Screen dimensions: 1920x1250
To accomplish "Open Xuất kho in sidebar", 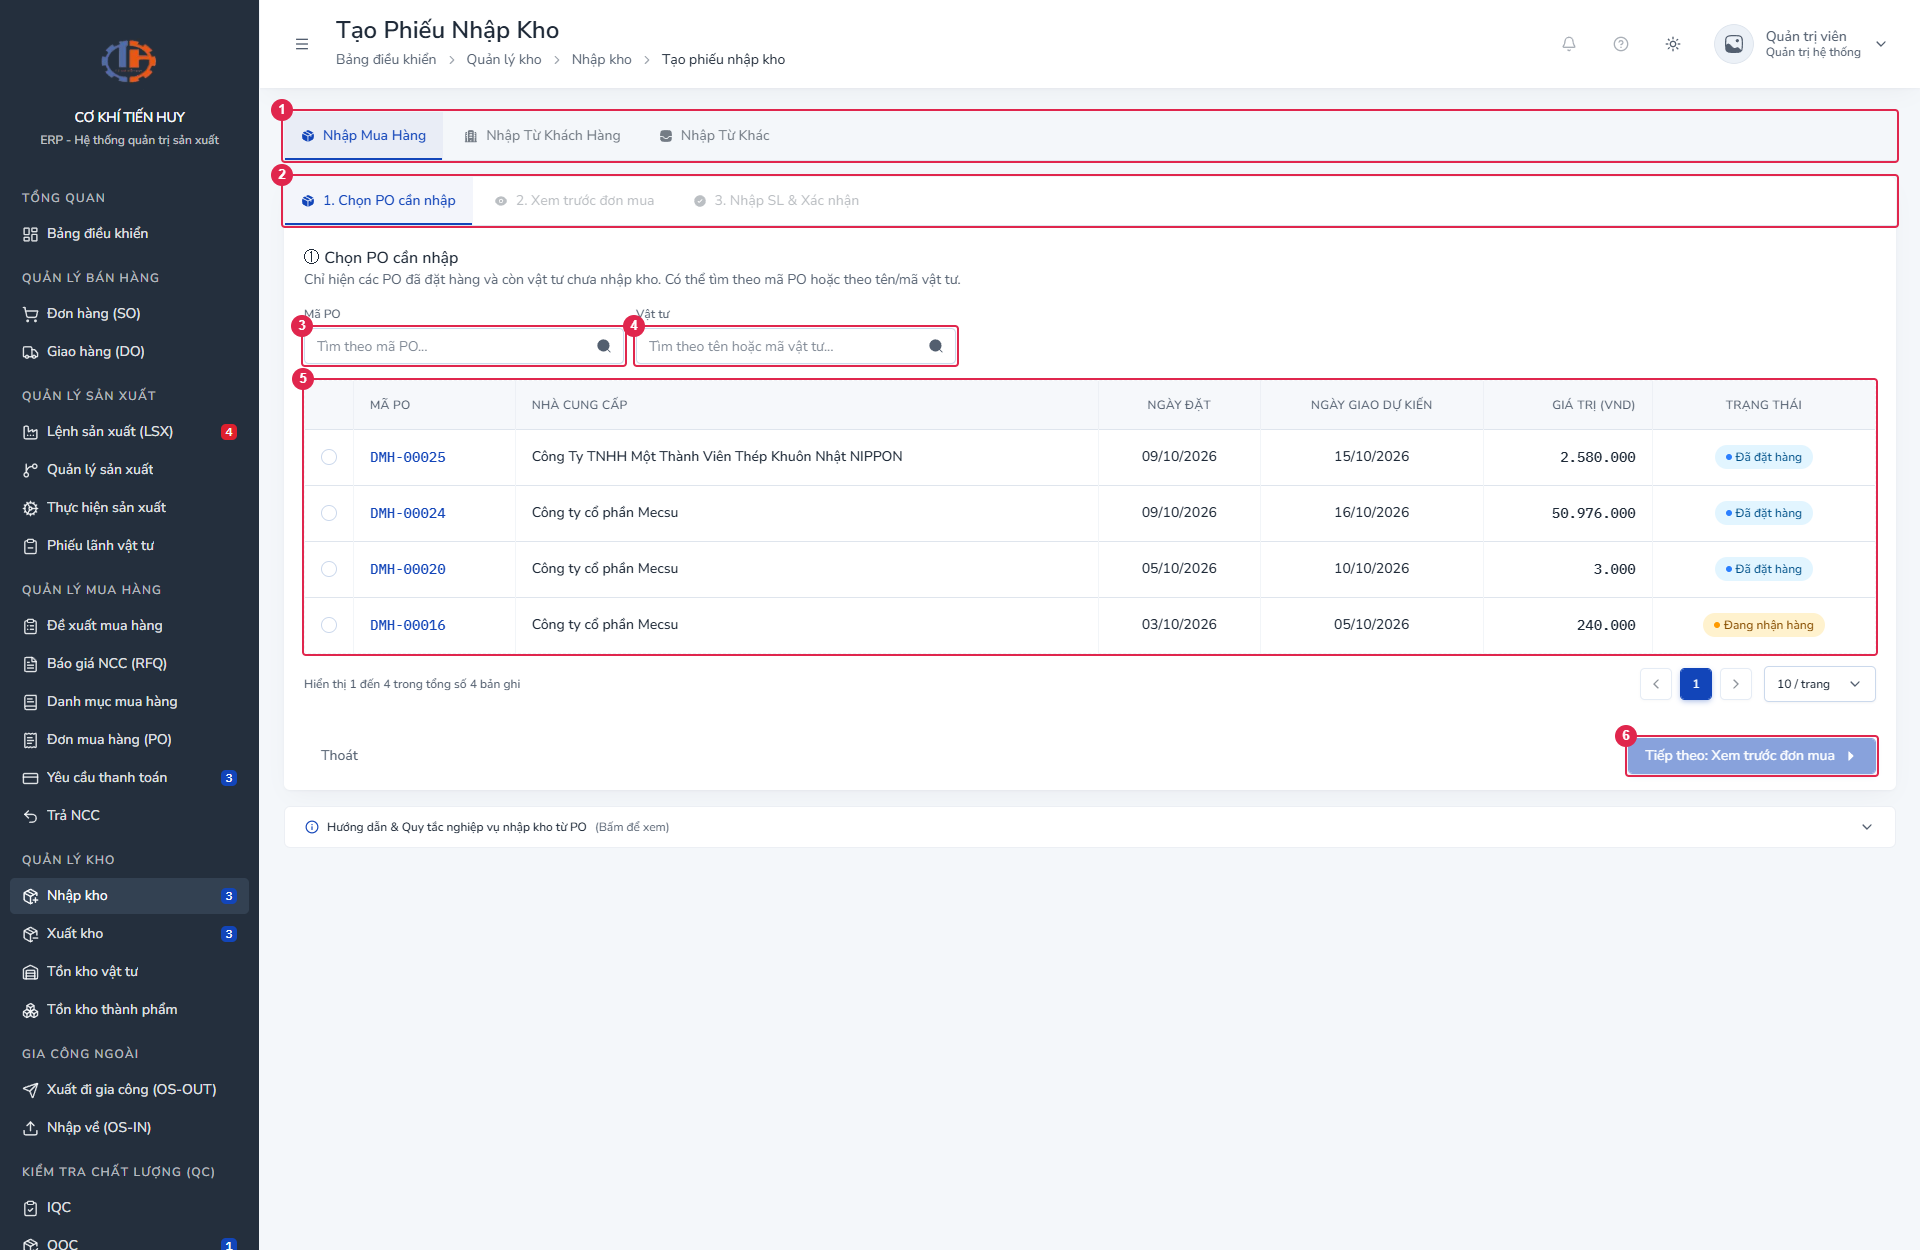I will (x=129, y=934).
